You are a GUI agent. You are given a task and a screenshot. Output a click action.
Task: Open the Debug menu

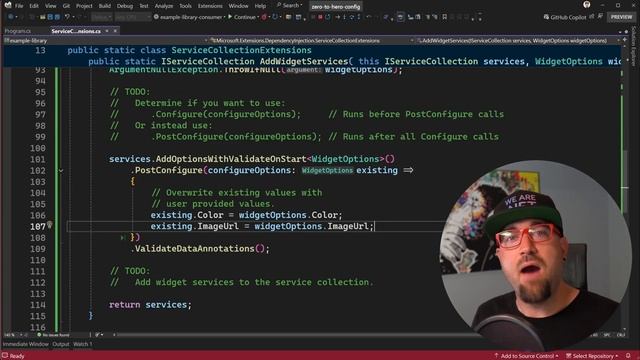pos(124,6)
